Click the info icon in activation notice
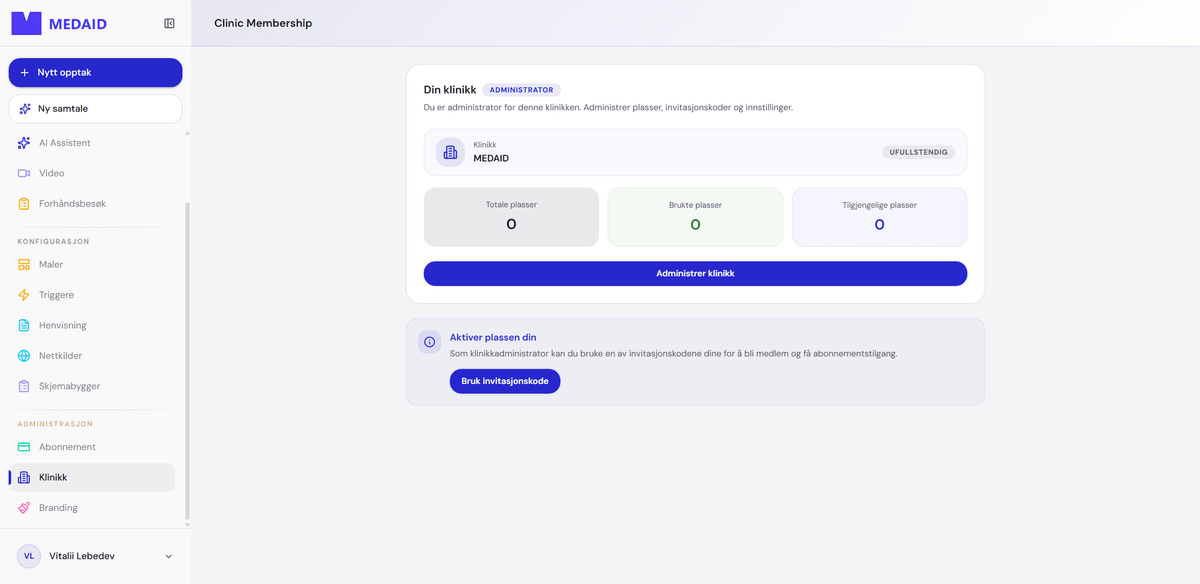The width and height of the screenshot is (1200, 584). [x=430, y=342]
